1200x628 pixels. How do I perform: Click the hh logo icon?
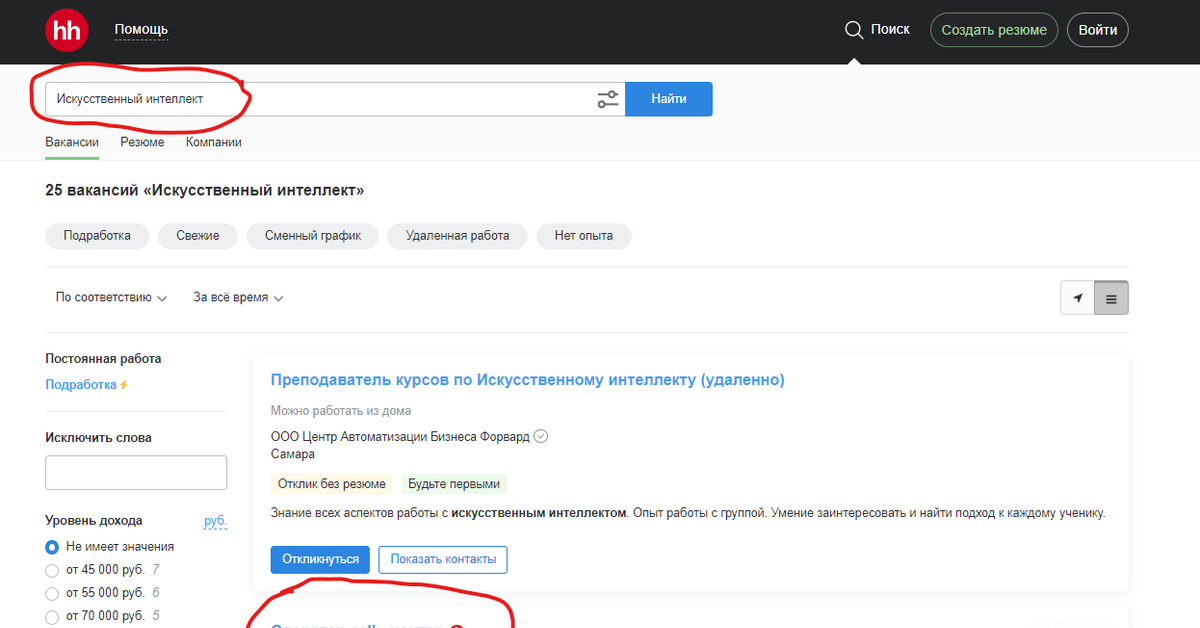click(67, 30)
